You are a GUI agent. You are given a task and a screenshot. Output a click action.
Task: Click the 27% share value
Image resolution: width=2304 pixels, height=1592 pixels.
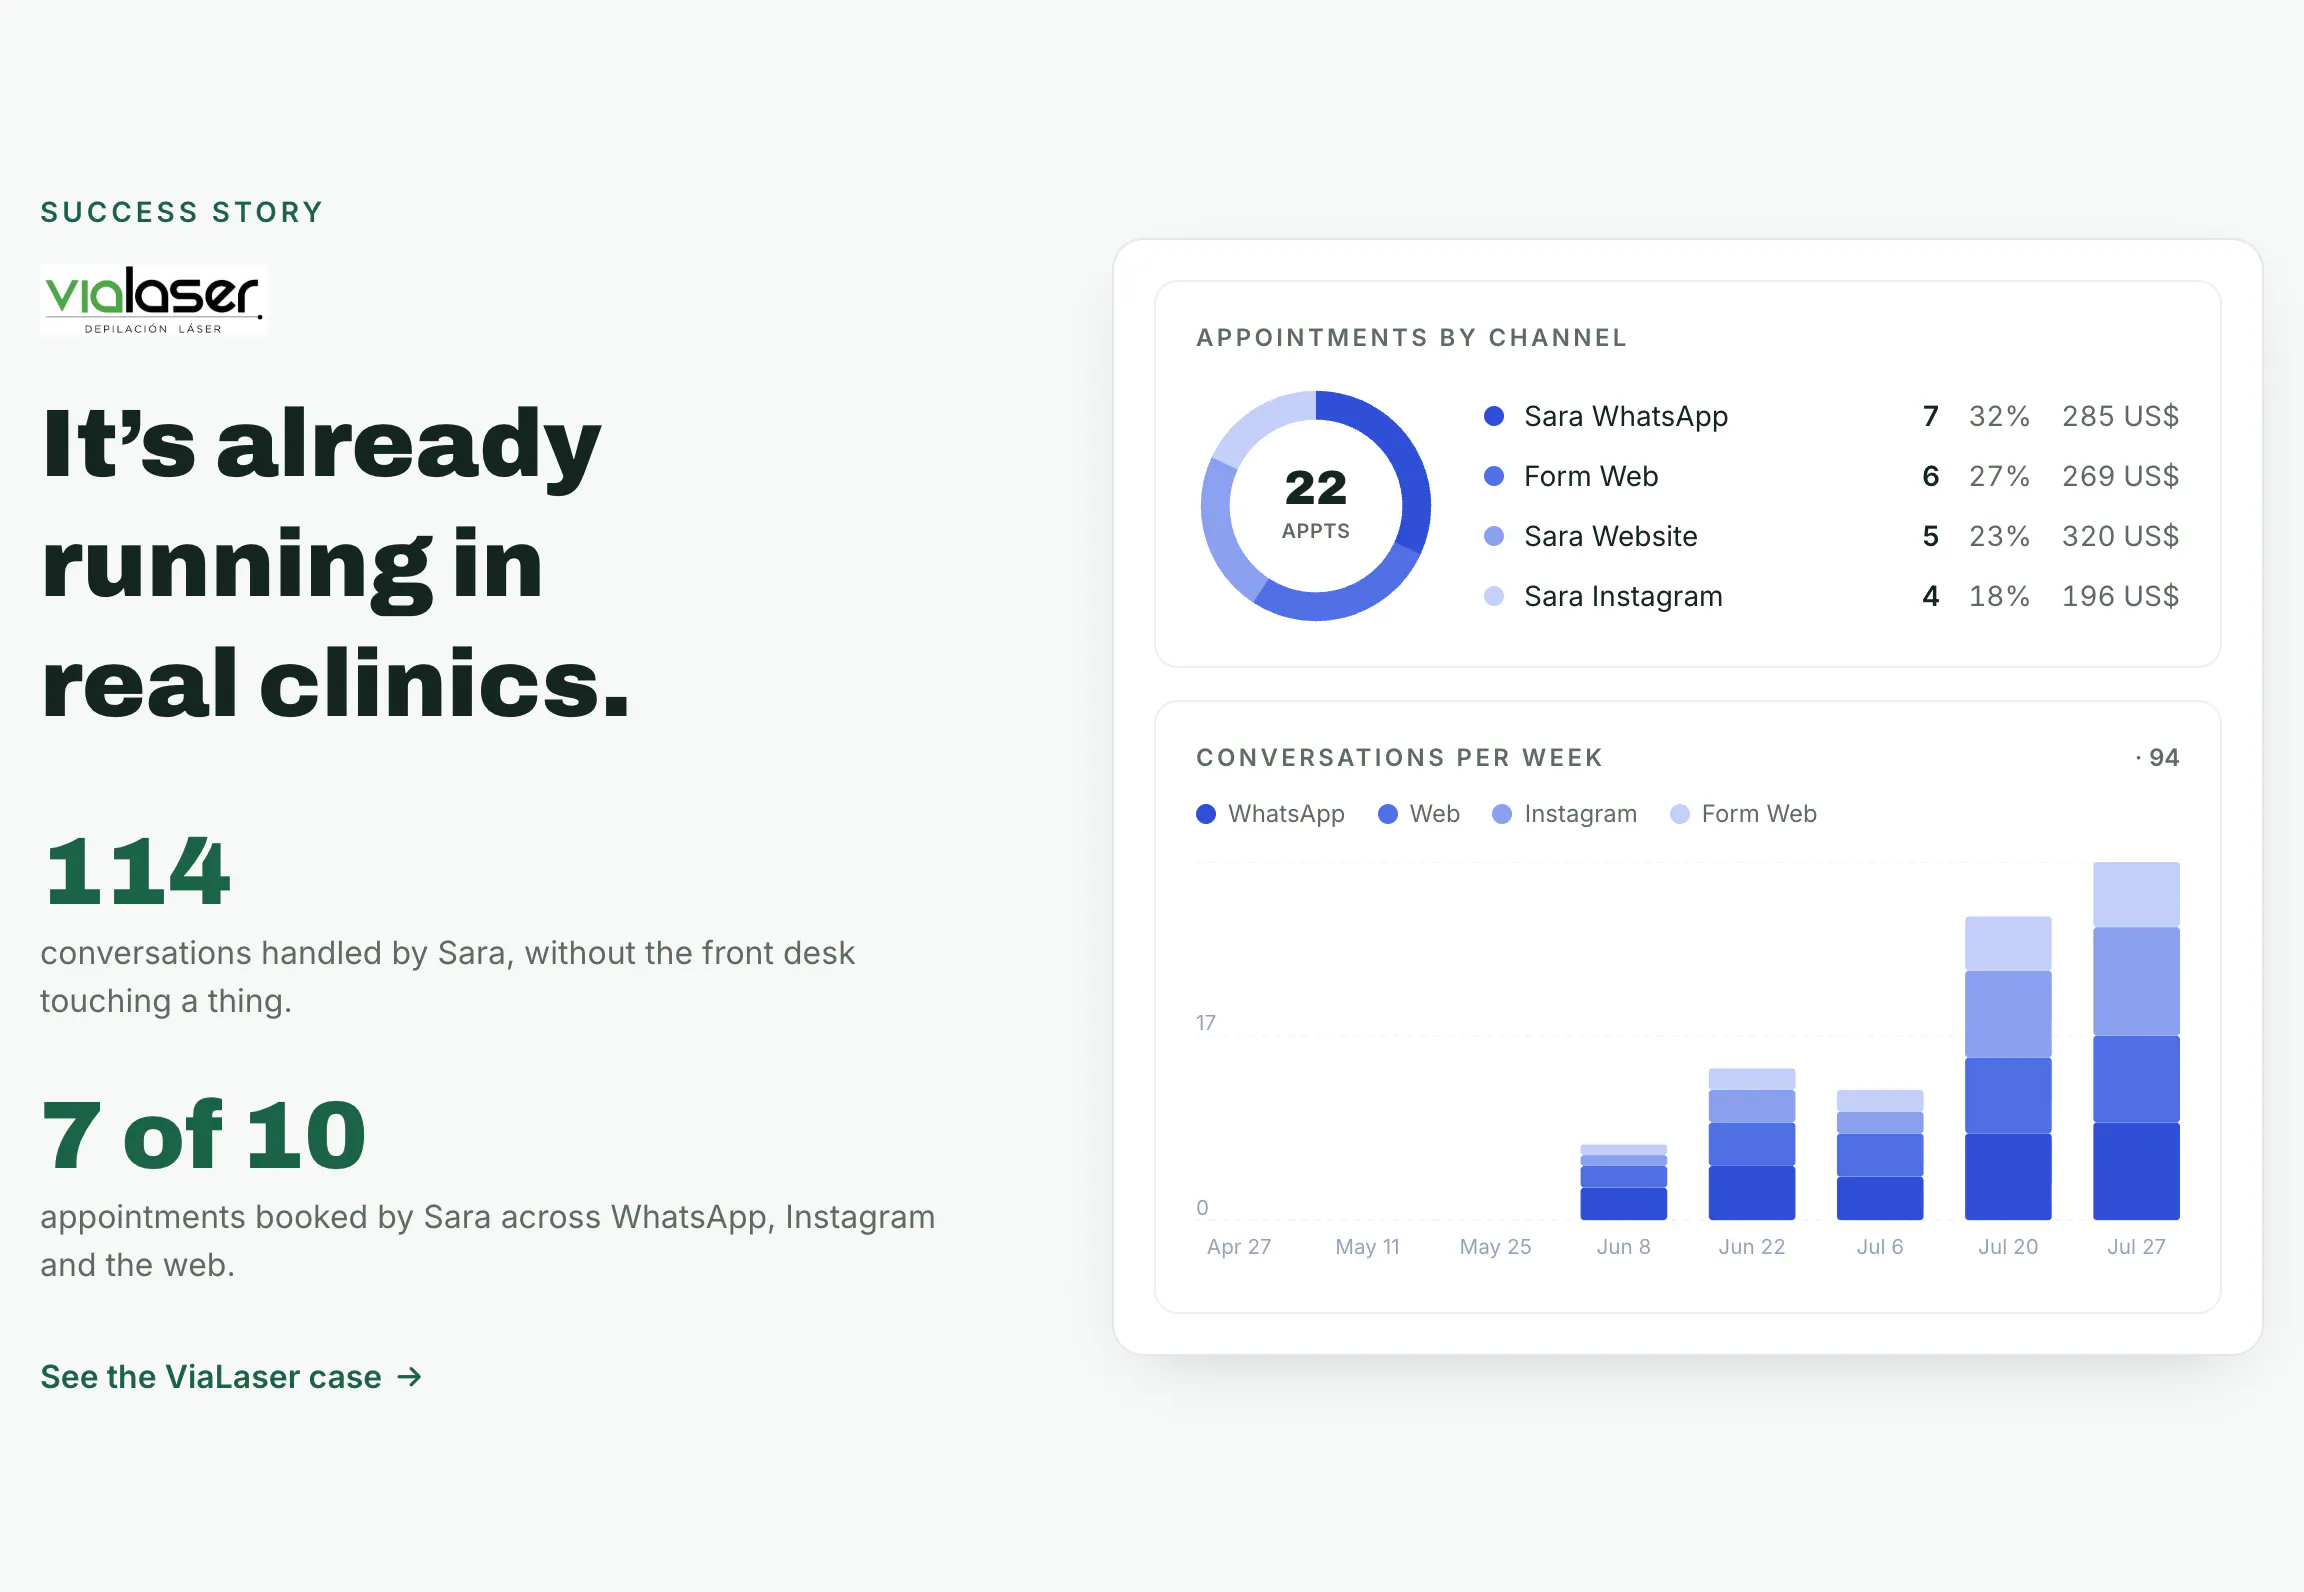pyautogui.click(x=1999, y=476)
